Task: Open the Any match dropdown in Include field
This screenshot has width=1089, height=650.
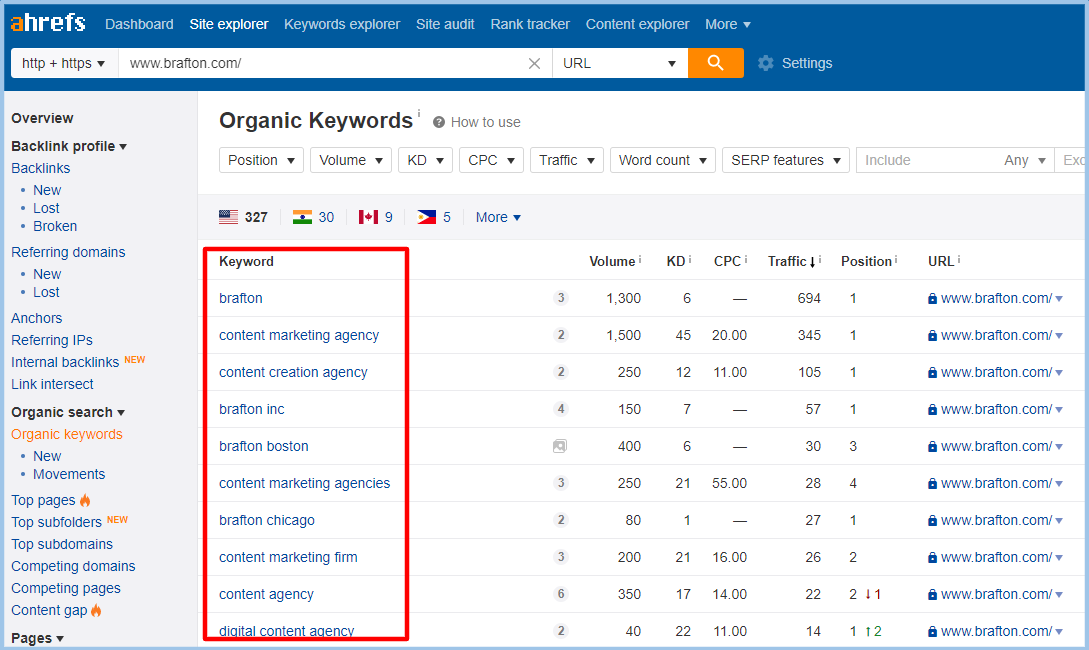Action: (x=1024, y=160)
